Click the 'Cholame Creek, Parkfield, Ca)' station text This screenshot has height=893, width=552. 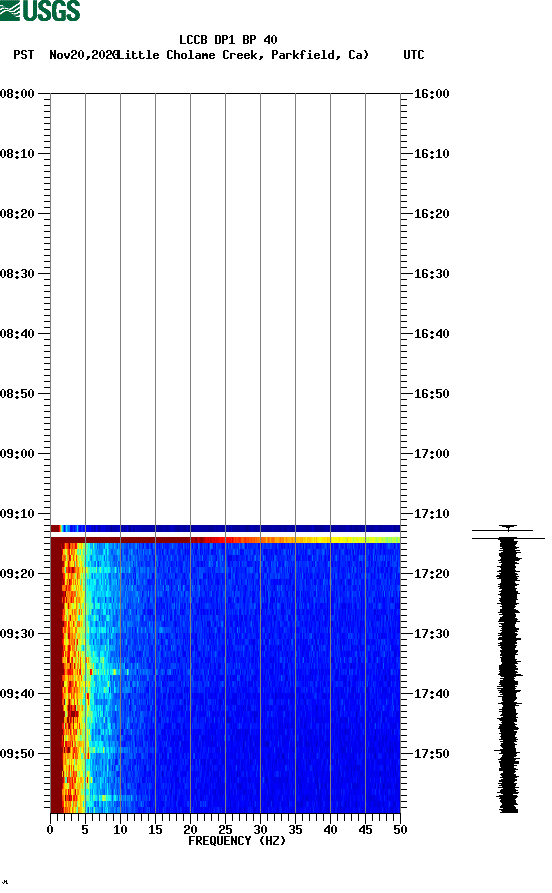tap(267, 55)
